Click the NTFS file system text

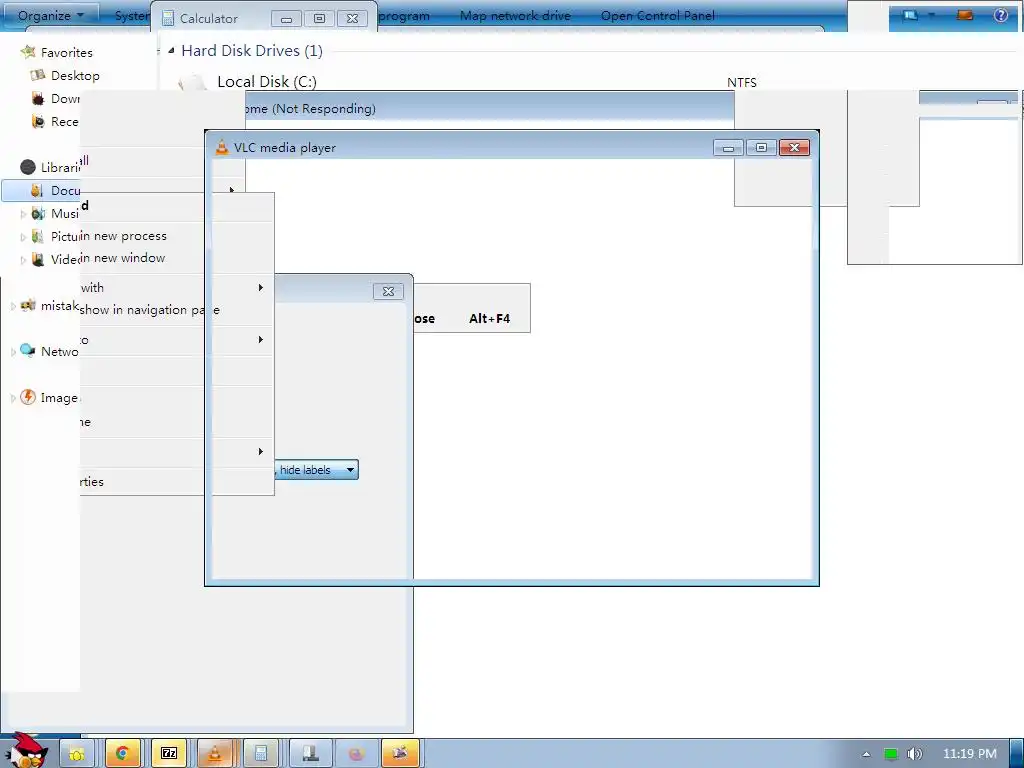(x=742, y=82)
